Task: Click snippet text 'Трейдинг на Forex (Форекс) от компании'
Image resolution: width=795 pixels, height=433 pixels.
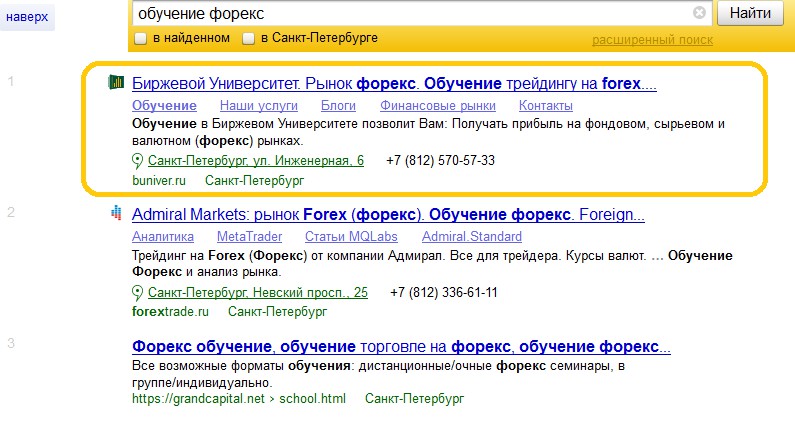Action: point(258,256)
